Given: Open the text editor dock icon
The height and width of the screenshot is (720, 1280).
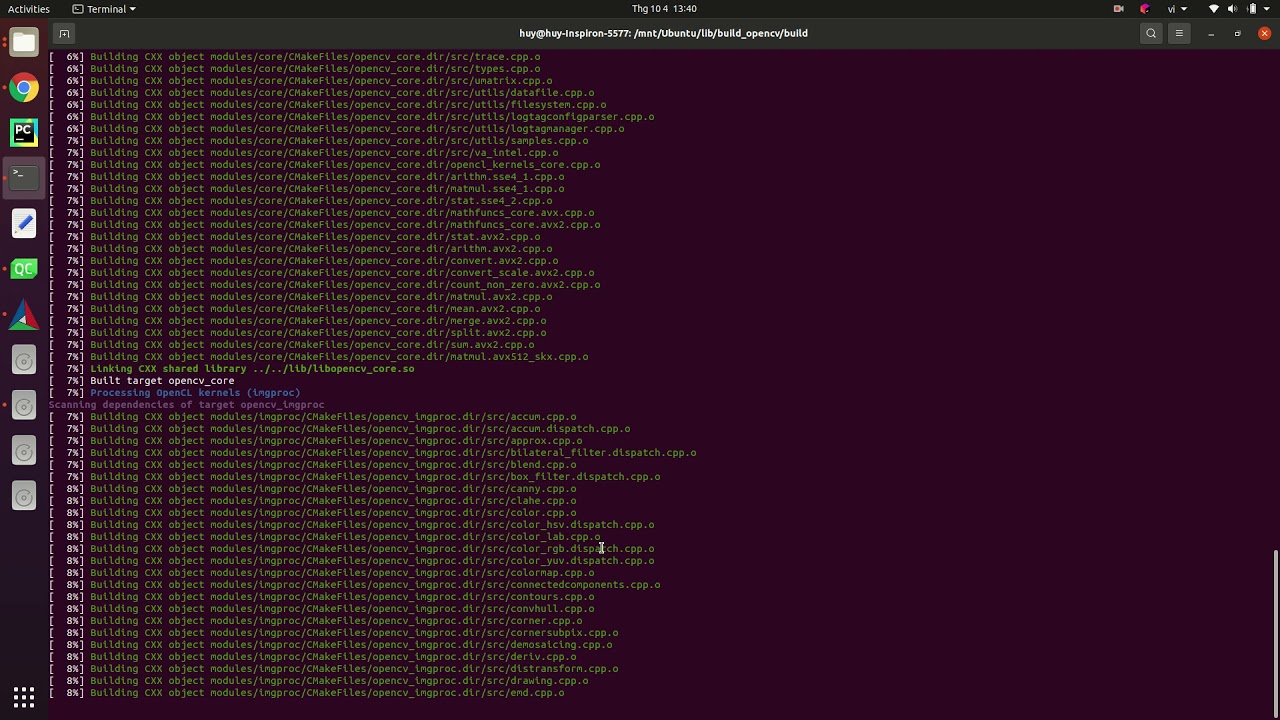Looking at the screenshot, I should (24, 223).
